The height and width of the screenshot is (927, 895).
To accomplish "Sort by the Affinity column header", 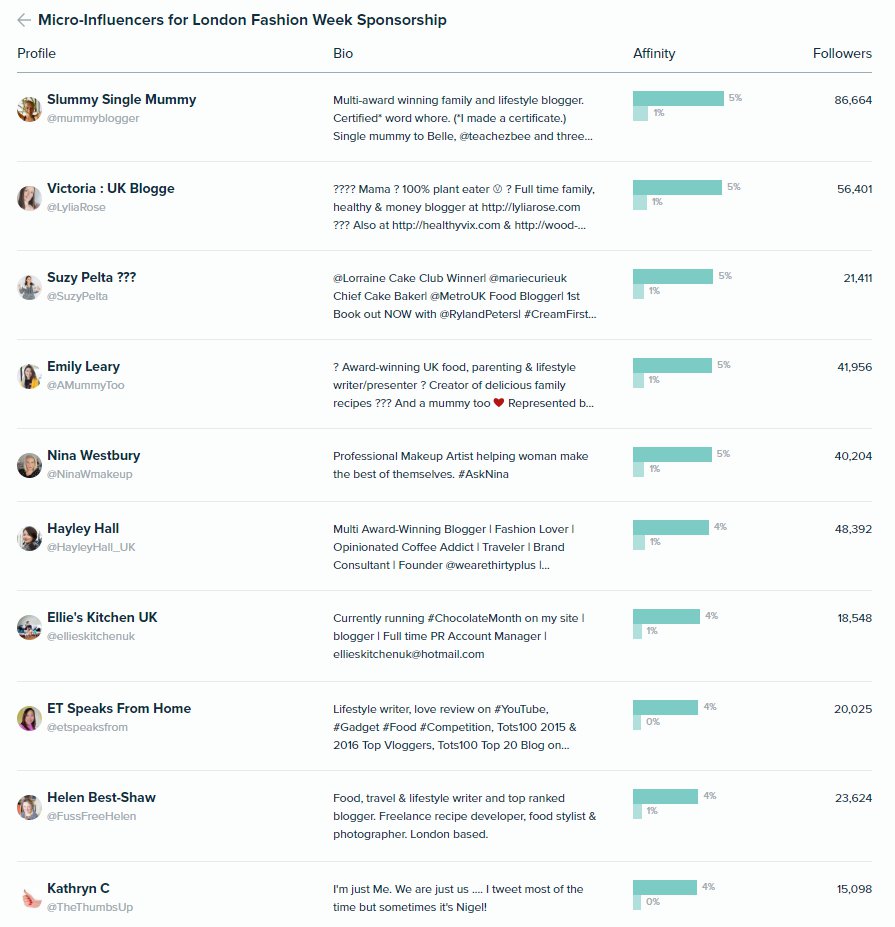I will (x=654, y=53).
